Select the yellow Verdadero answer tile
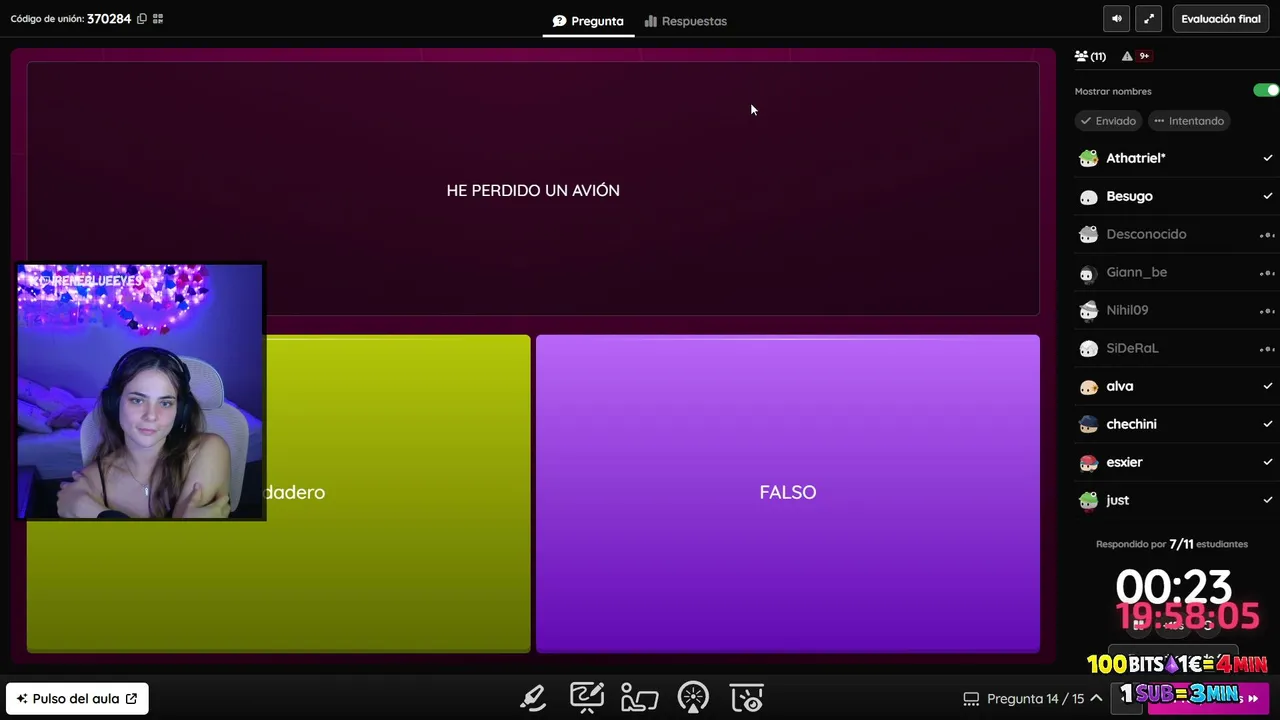 [279, 493]
